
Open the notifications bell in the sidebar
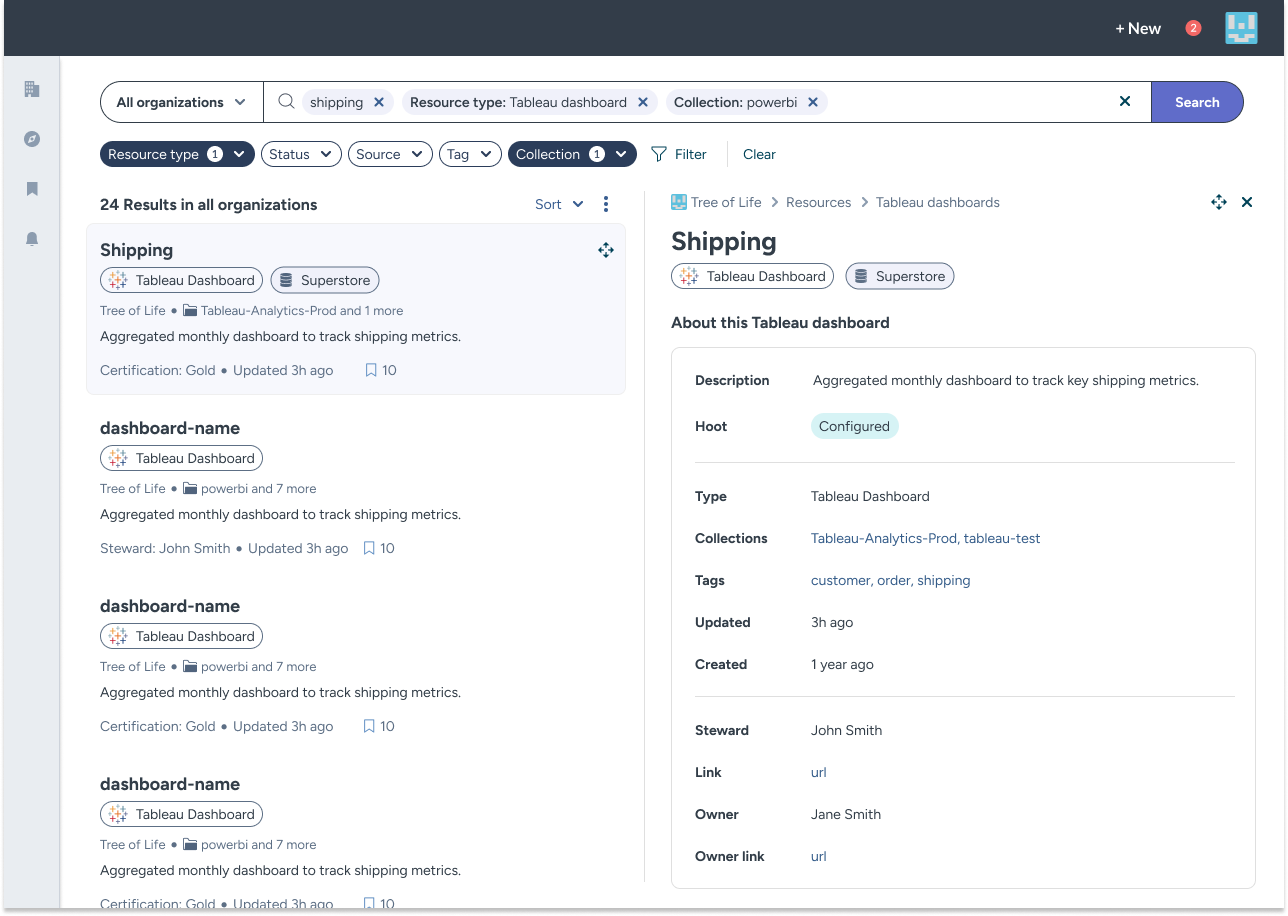click(x=31, y=238)
